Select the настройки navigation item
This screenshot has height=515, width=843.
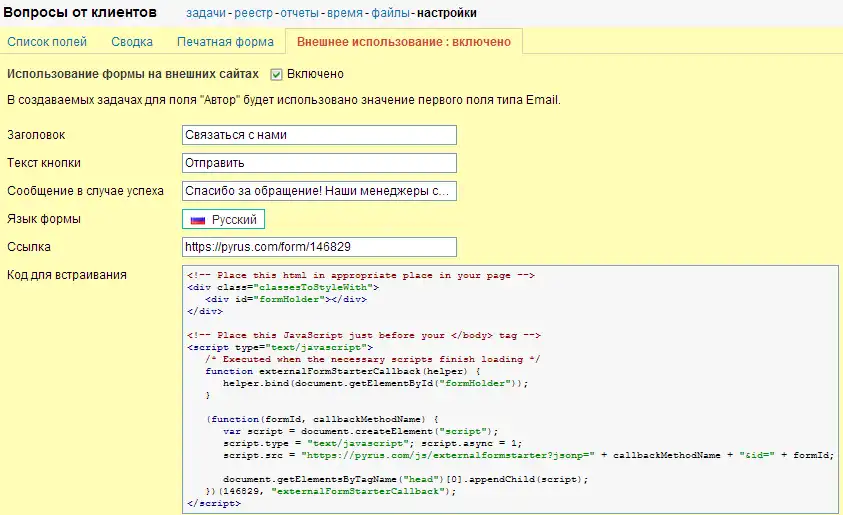(447, 13)
